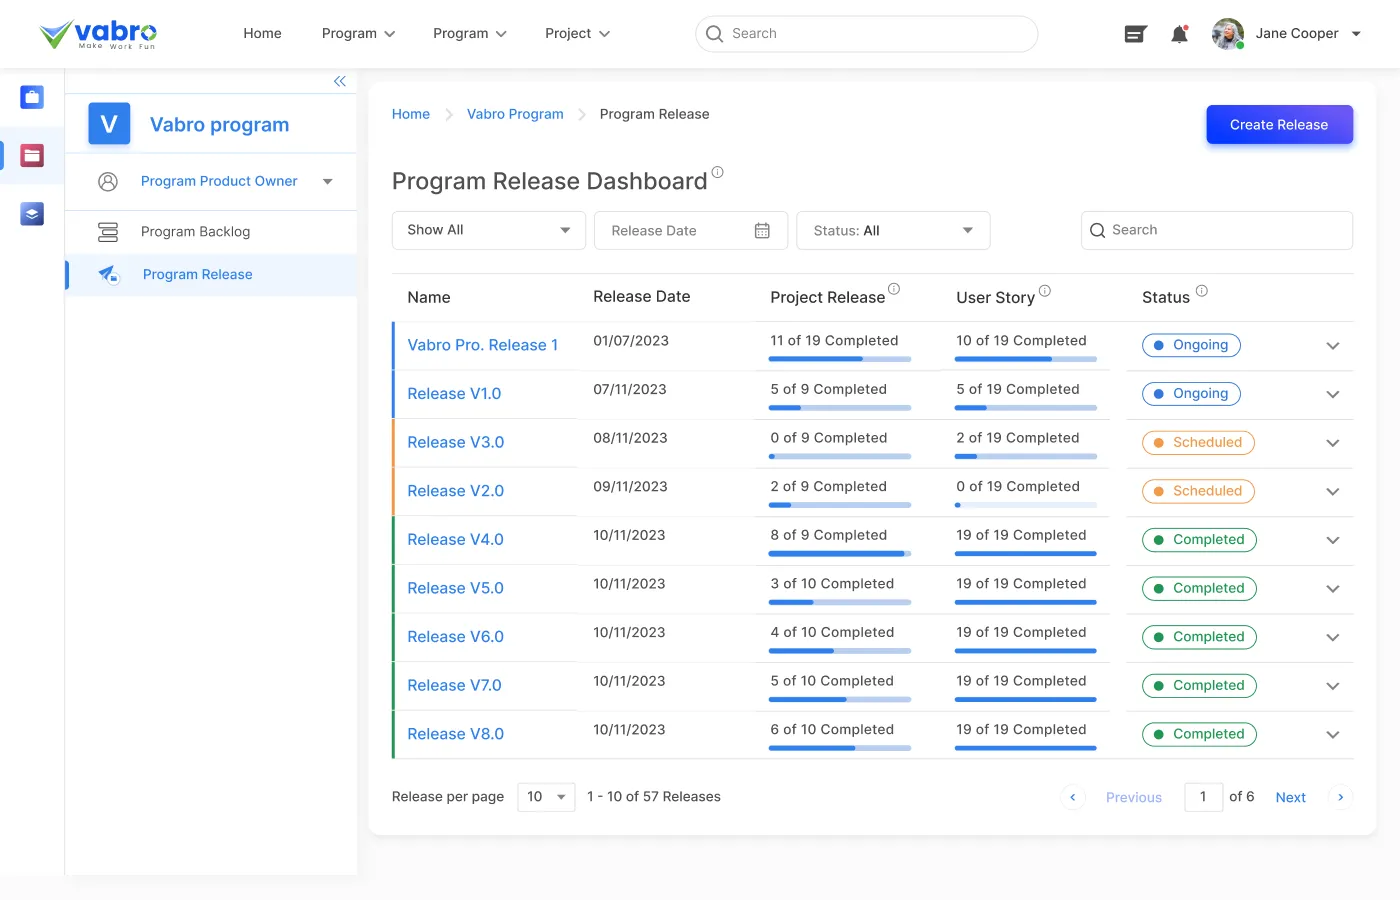
Task: Select Home from the navigation bar
Action: (262, 33)
